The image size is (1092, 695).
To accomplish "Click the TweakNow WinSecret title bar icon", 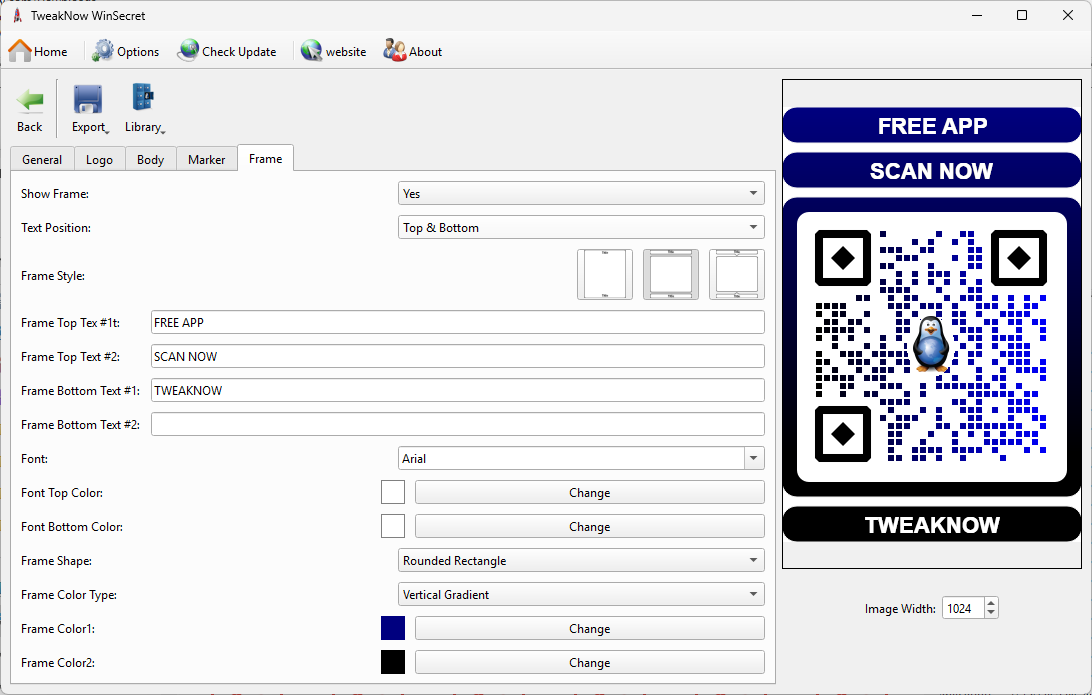I will (17, 15).
